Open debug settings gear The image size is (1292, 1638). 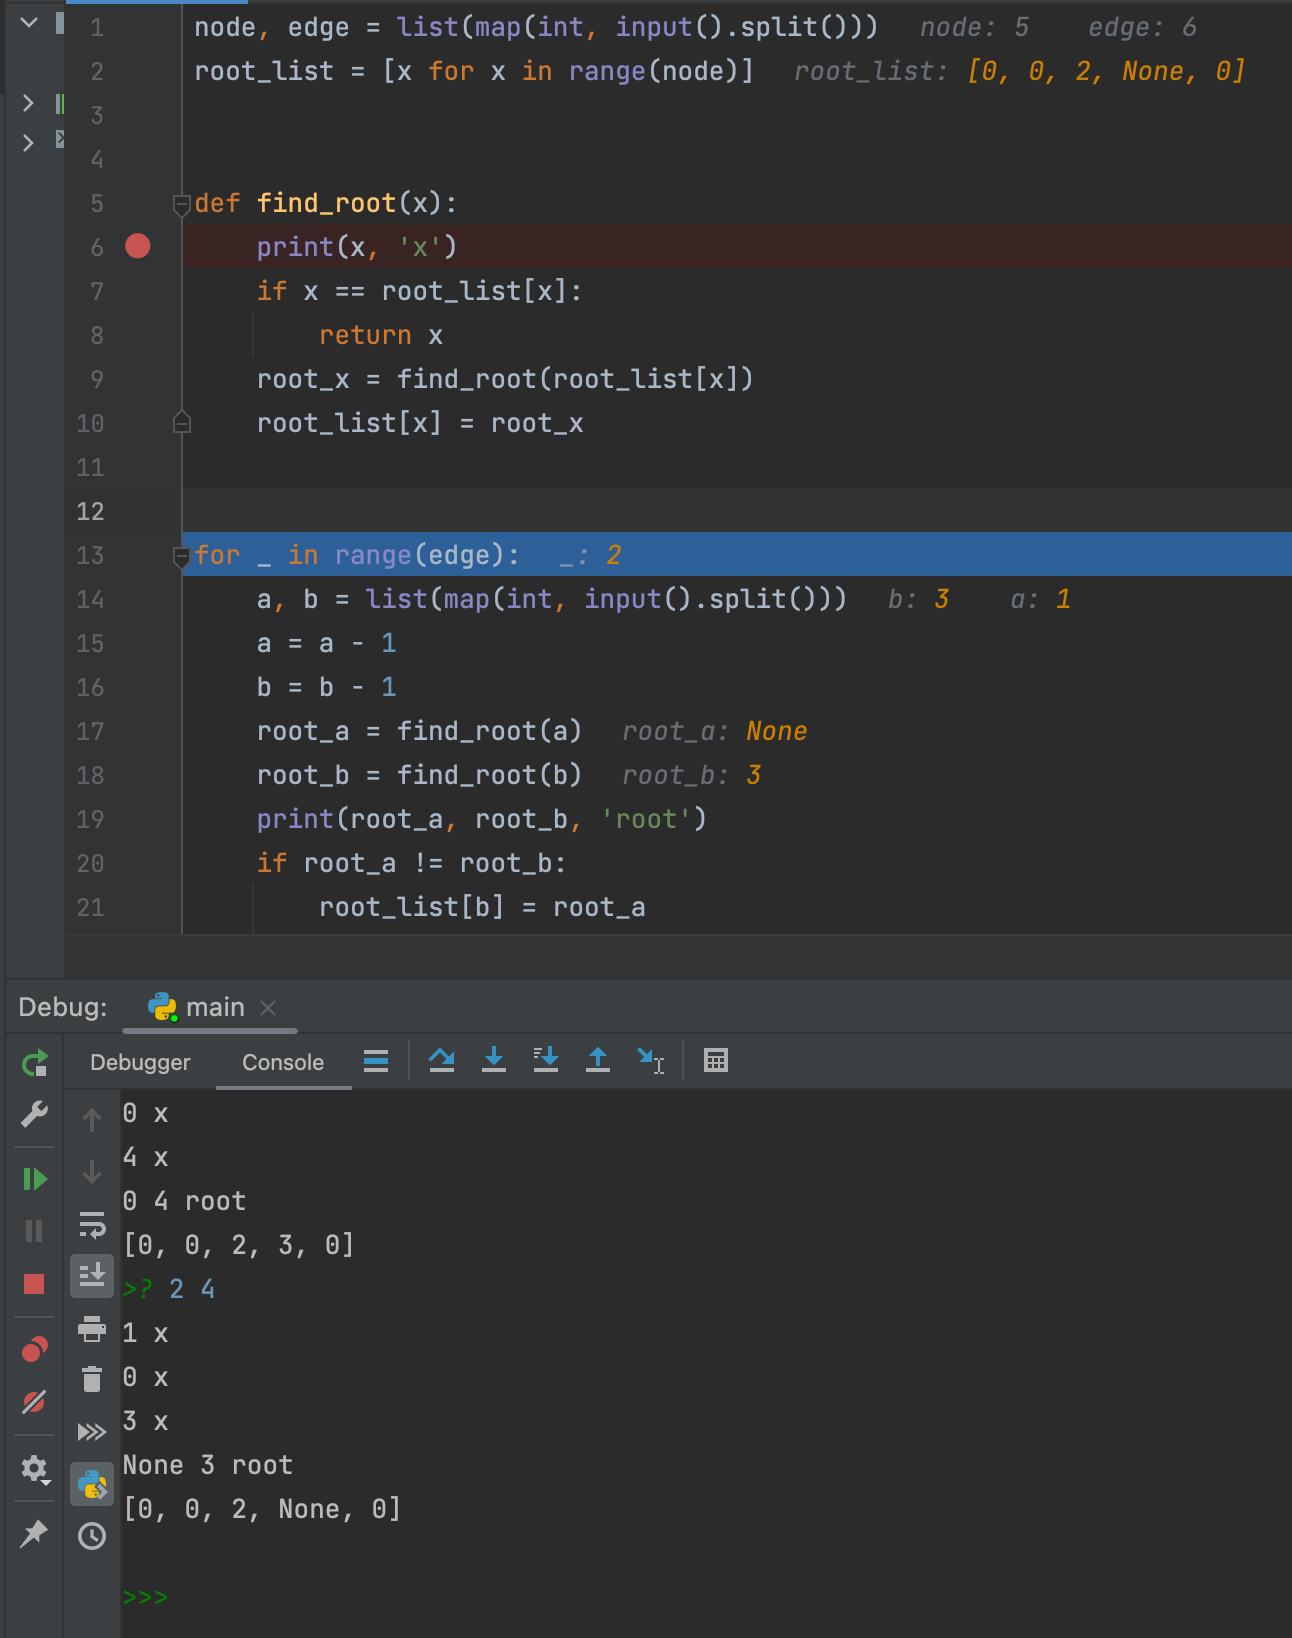tap(35, 1469)
